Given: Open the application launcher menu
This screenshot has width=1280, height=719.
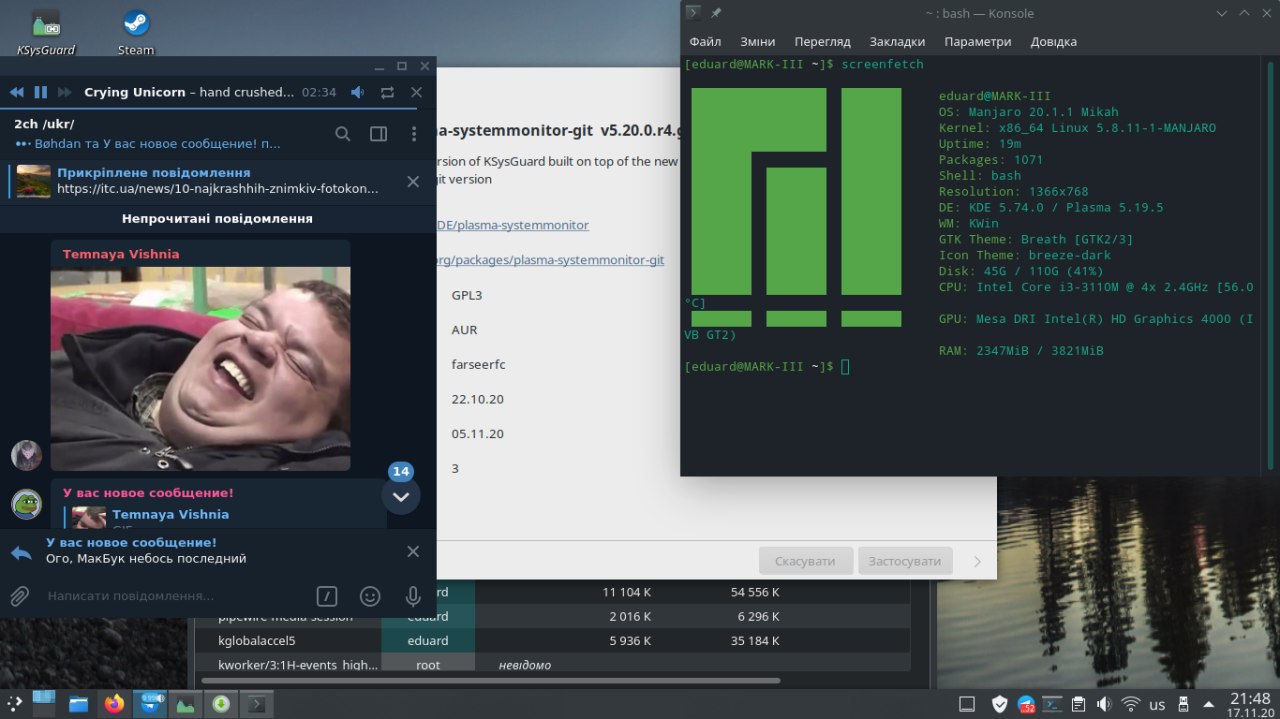Looking at the screenshot, I should coord(13,703).
